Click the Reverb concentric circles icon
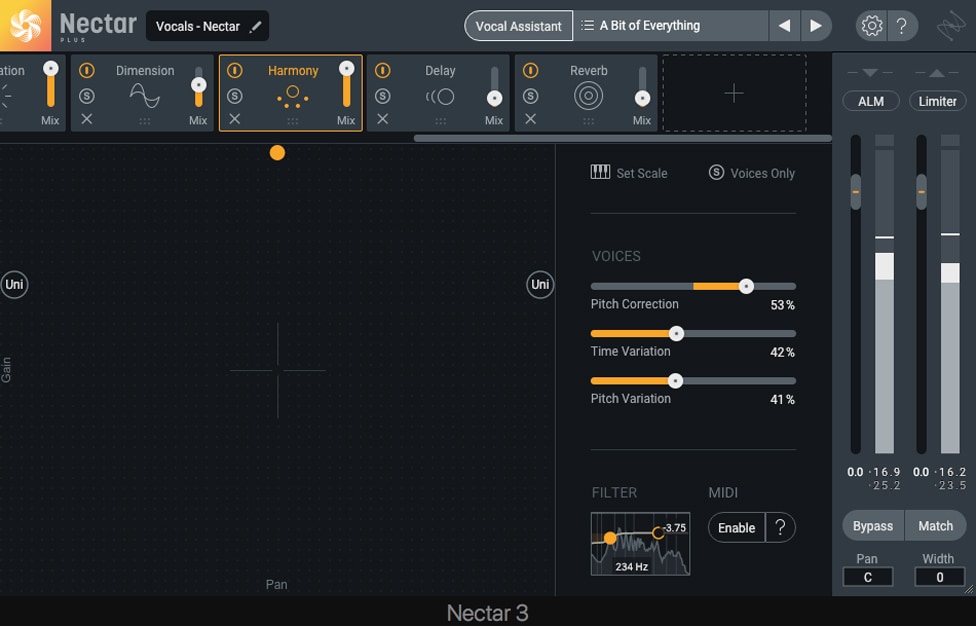Screen dimensions: 976x626 pyautogui.click(x=588, y=96)
